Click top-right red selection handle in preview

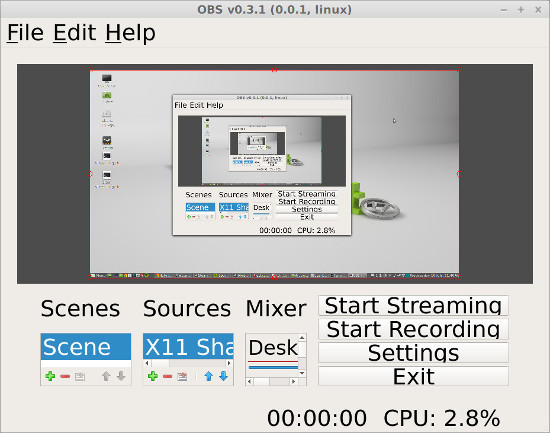pyautogui.click(x=459, y=70)
